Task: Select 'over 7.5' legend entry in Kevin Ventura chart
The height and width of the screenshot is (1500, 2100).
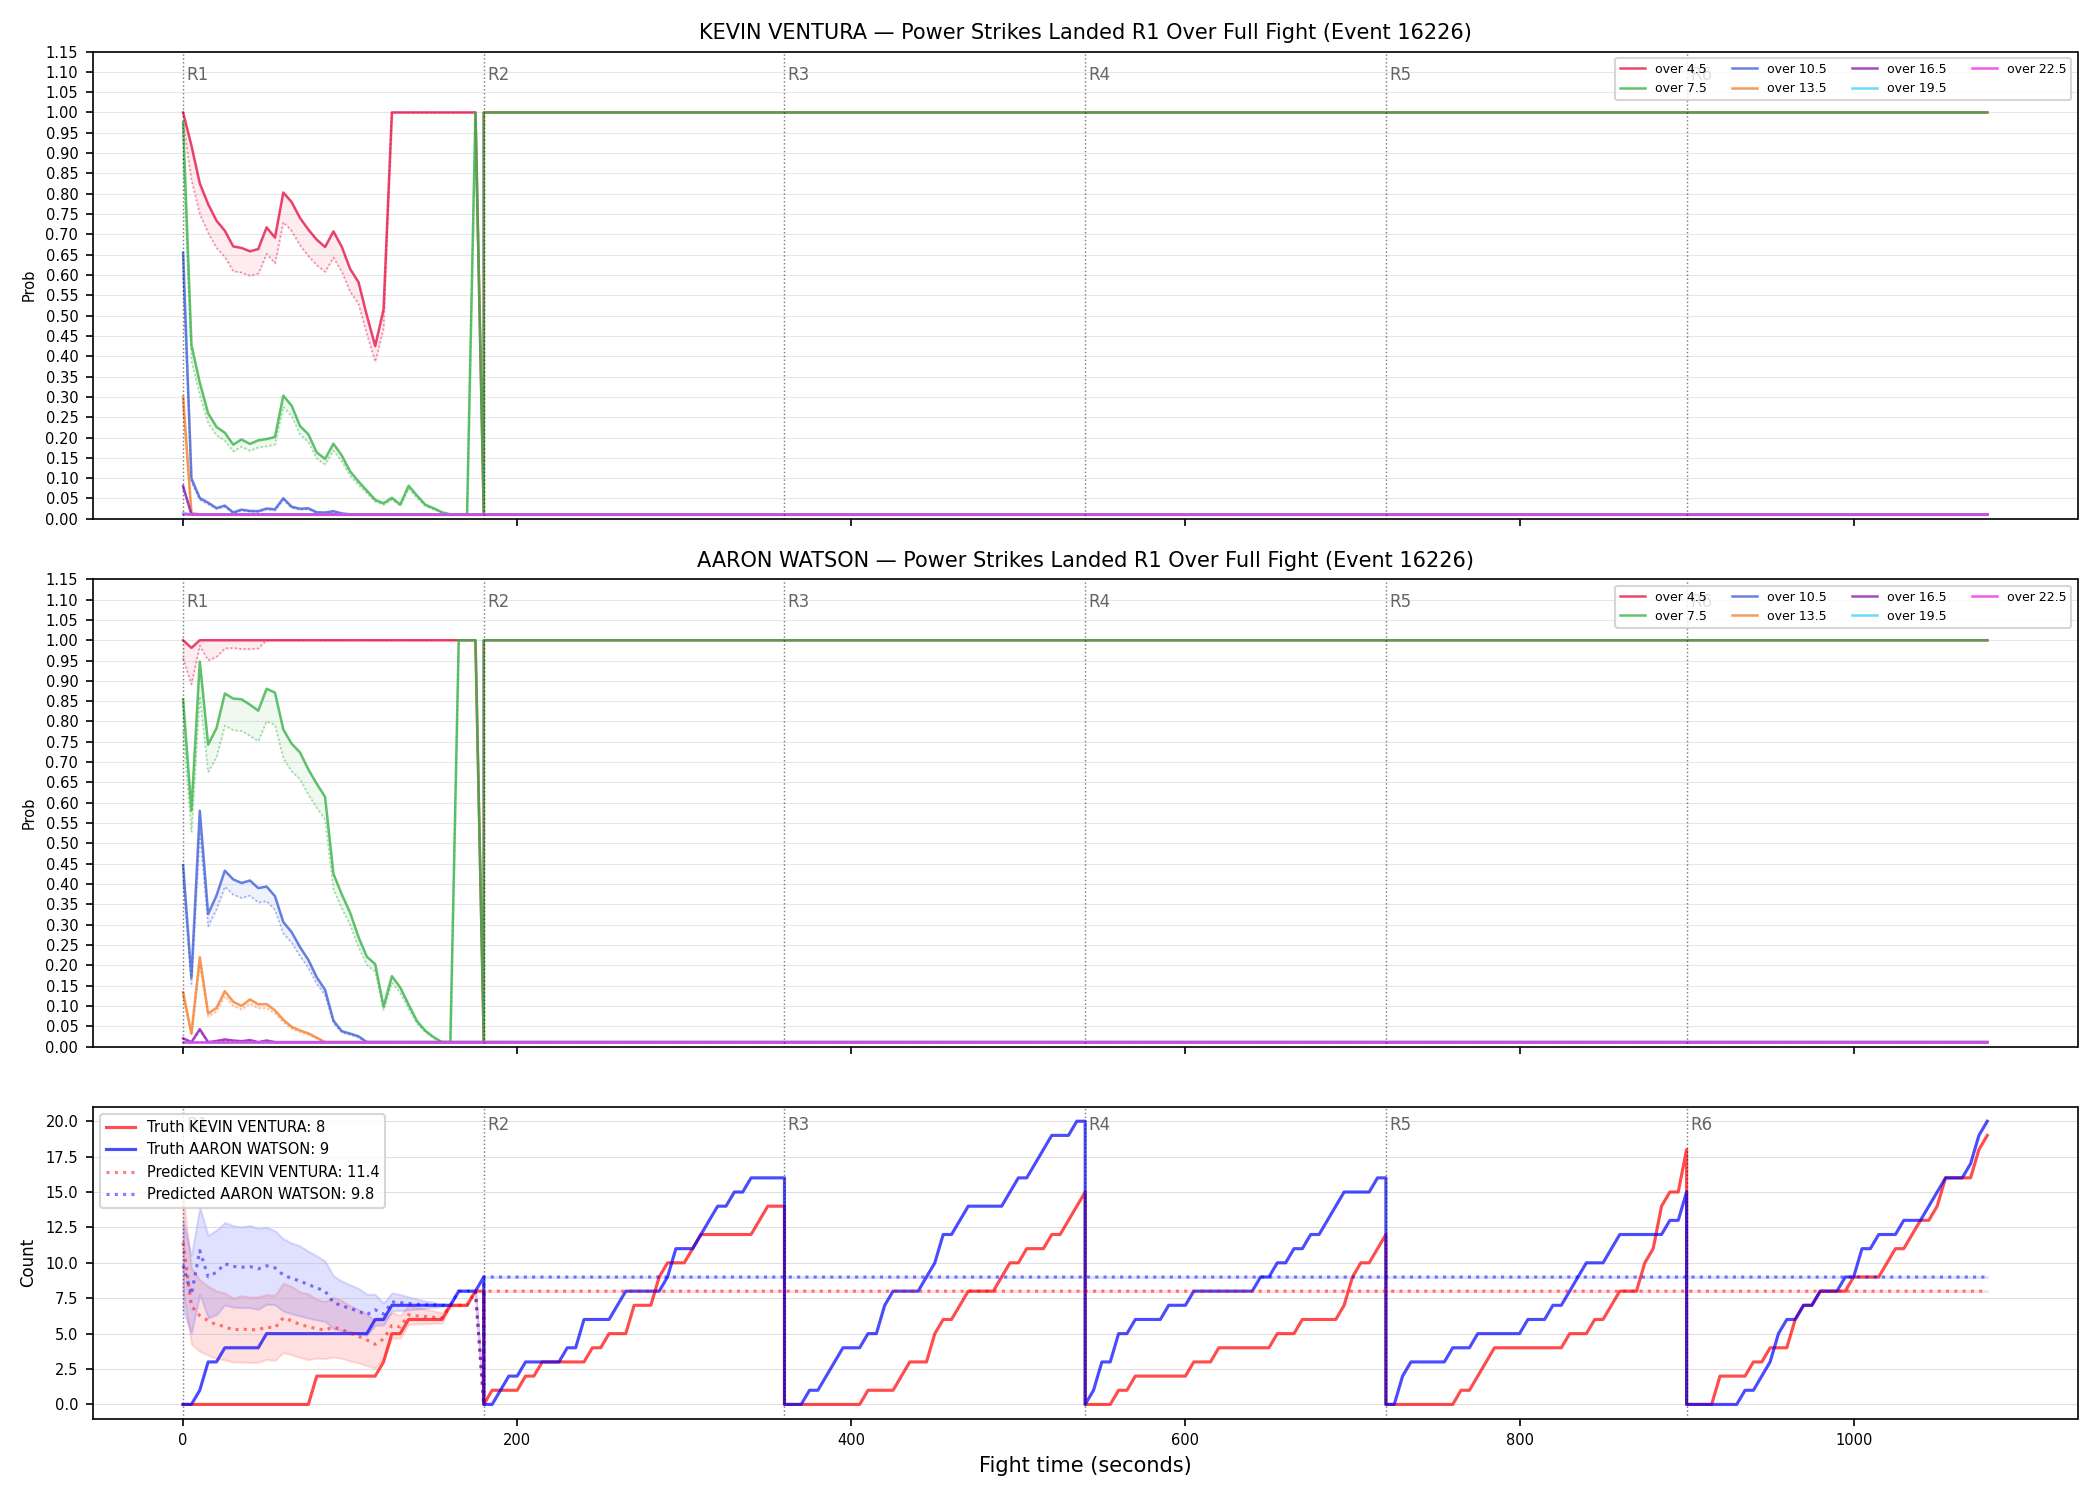Action: coord(1663,88)
